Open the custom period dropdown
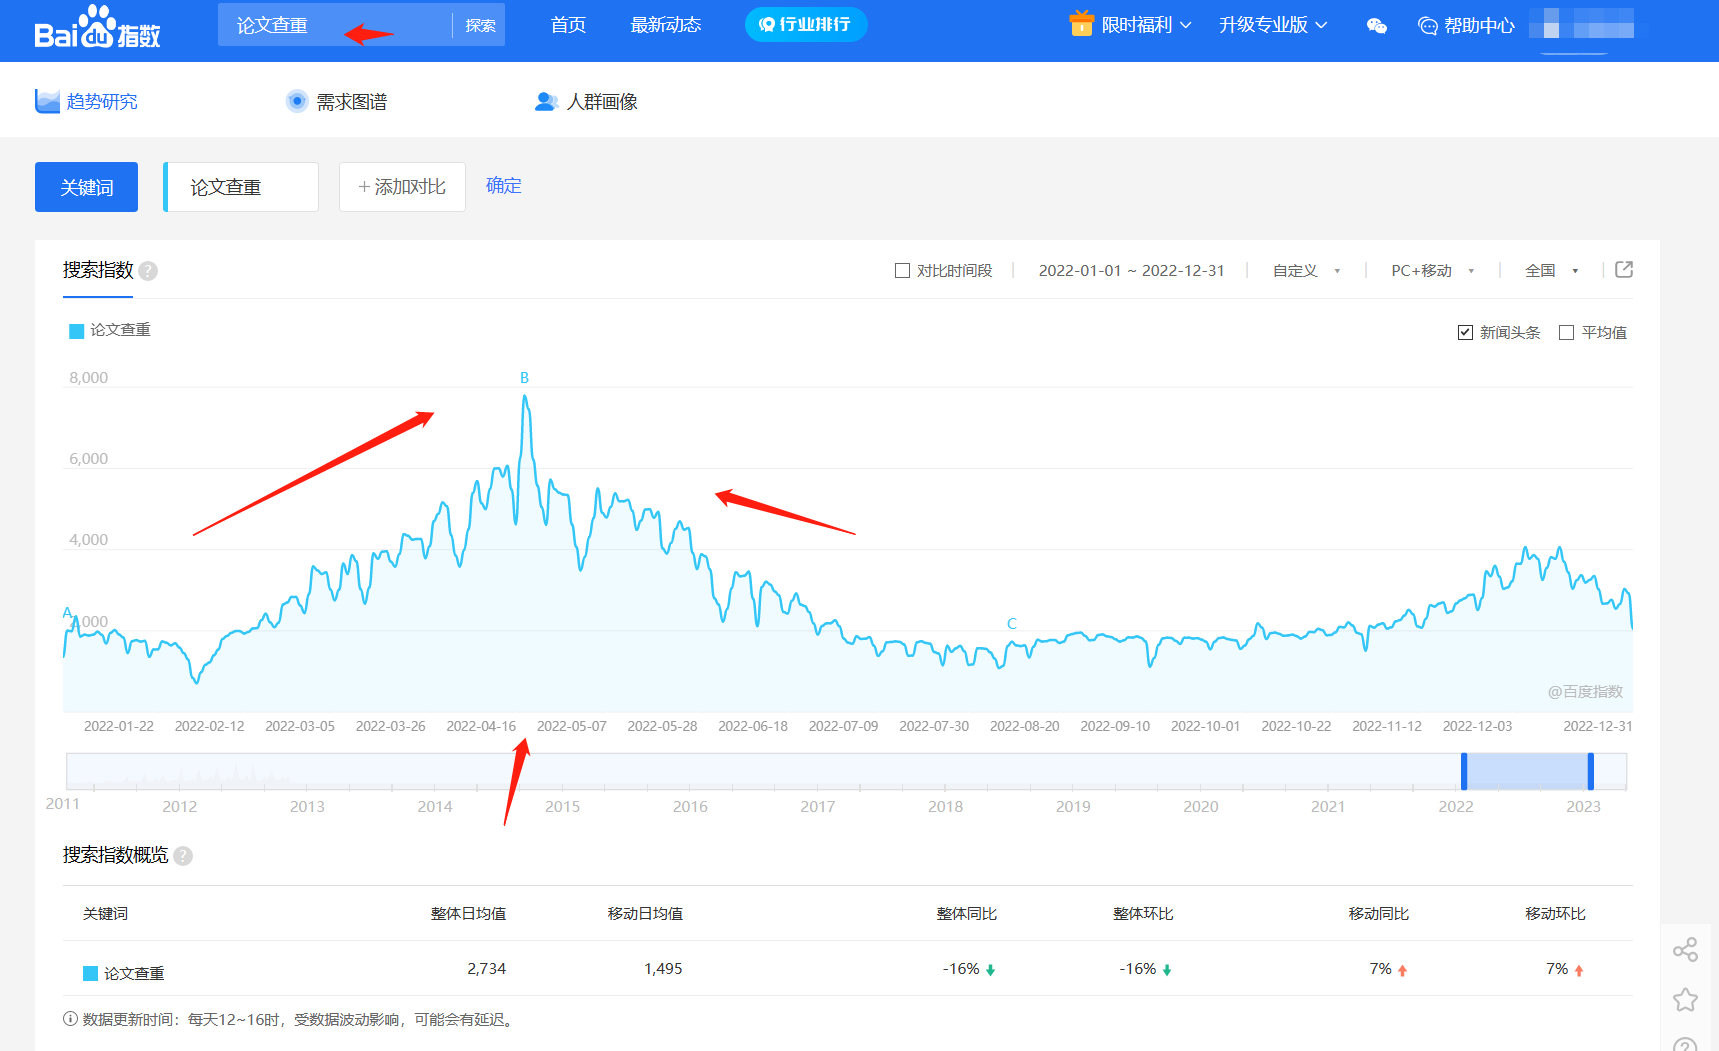This screenshot has height=1051, width=1719. pos(1306,271)
